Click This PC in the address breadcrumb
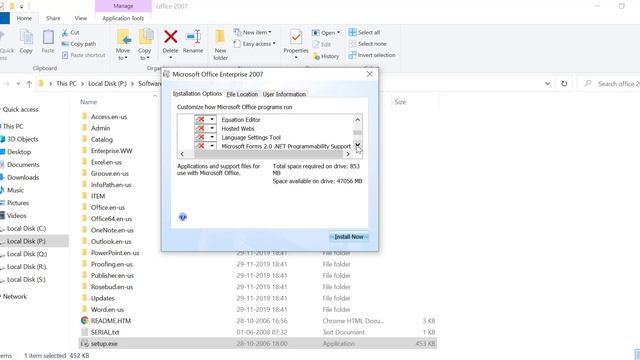This screenshot has width=640, height=360. (x=66, y=84)
